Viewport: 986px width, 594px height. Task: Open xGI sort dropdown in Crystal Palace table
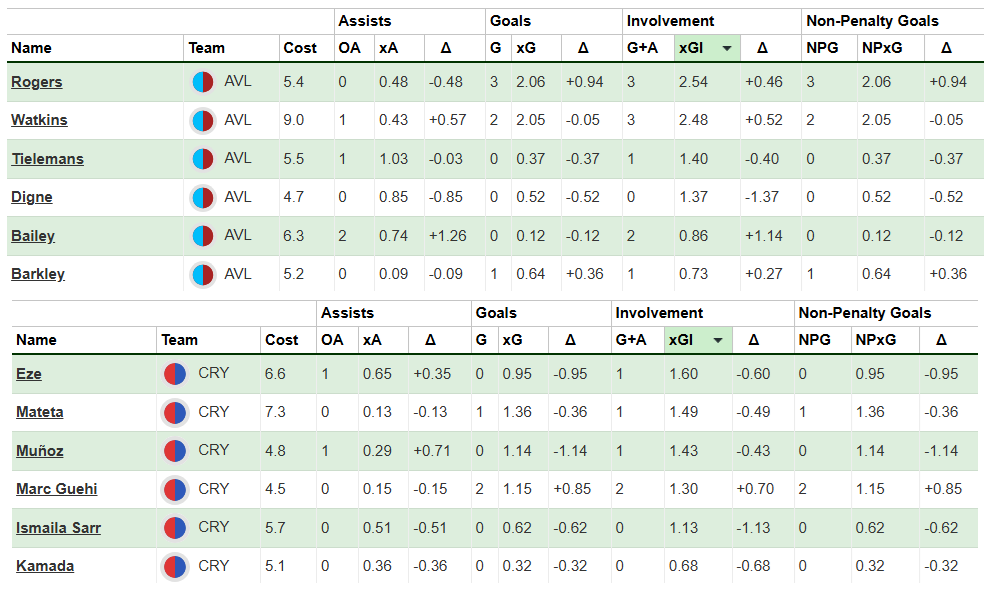[x=717, y=340]
